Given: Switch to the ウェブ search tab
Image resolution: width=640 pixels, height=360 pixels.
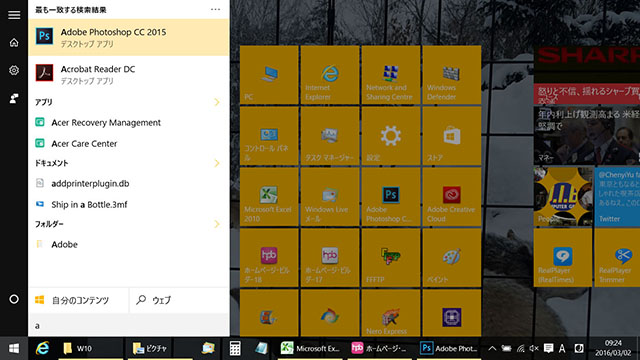Looking at the screenshot, I should click(179, 300).
